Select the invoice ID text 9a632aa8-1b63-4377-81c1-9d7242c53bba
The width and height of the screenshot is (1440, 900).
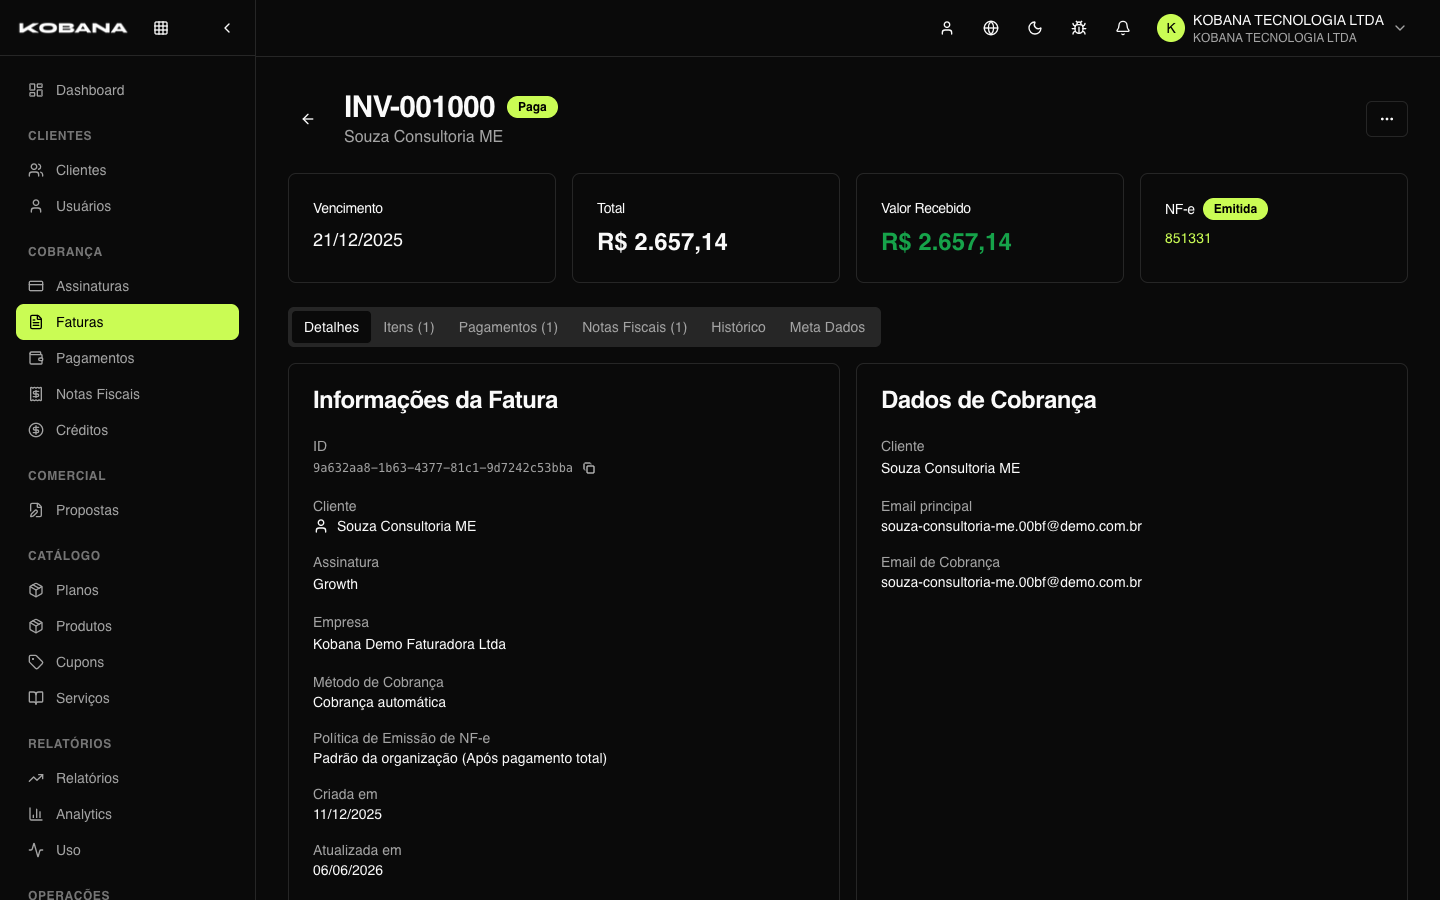point(443,468)
